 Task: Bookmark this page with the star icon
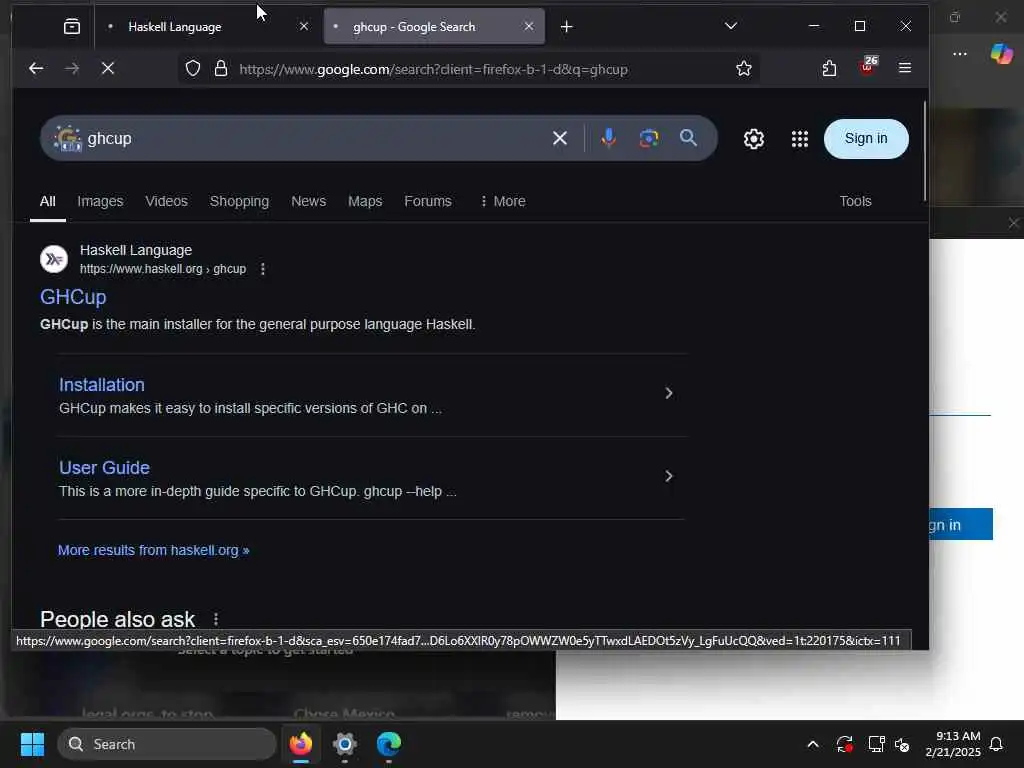click(x=743, y=68)
